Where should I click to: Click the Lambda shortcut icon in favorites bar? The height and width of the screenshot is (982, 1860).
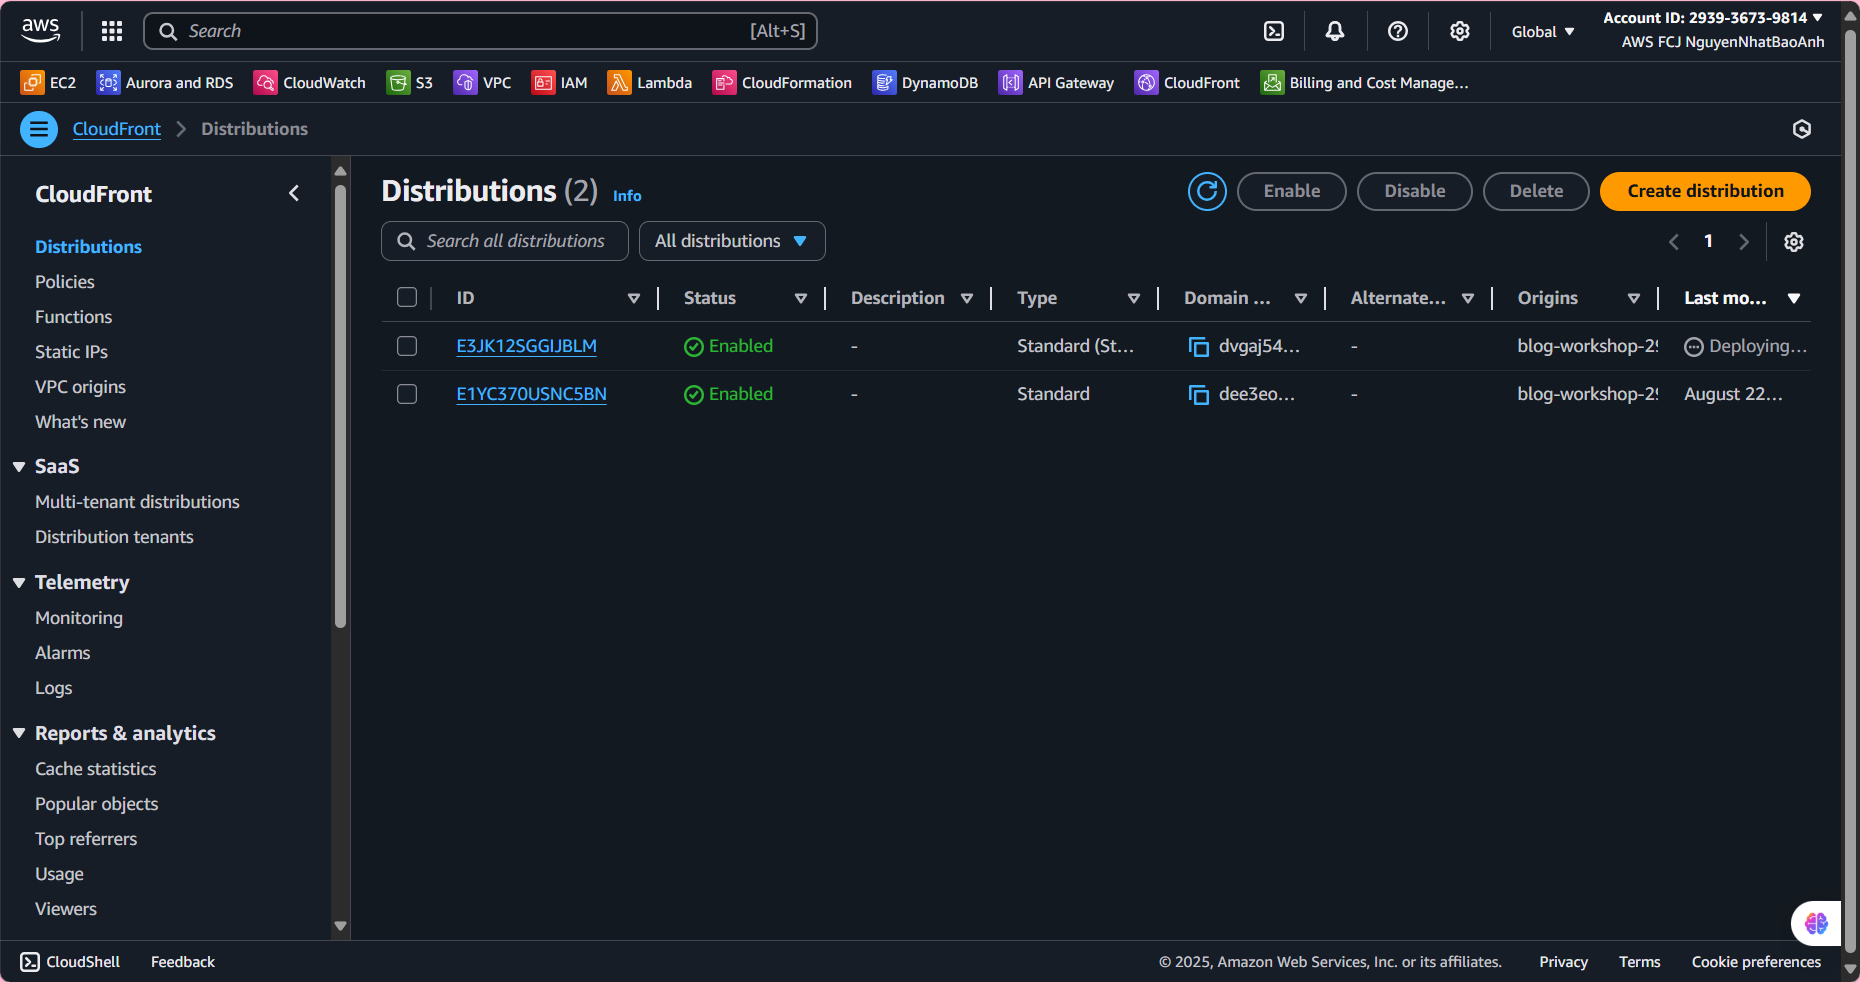point(619,83)
